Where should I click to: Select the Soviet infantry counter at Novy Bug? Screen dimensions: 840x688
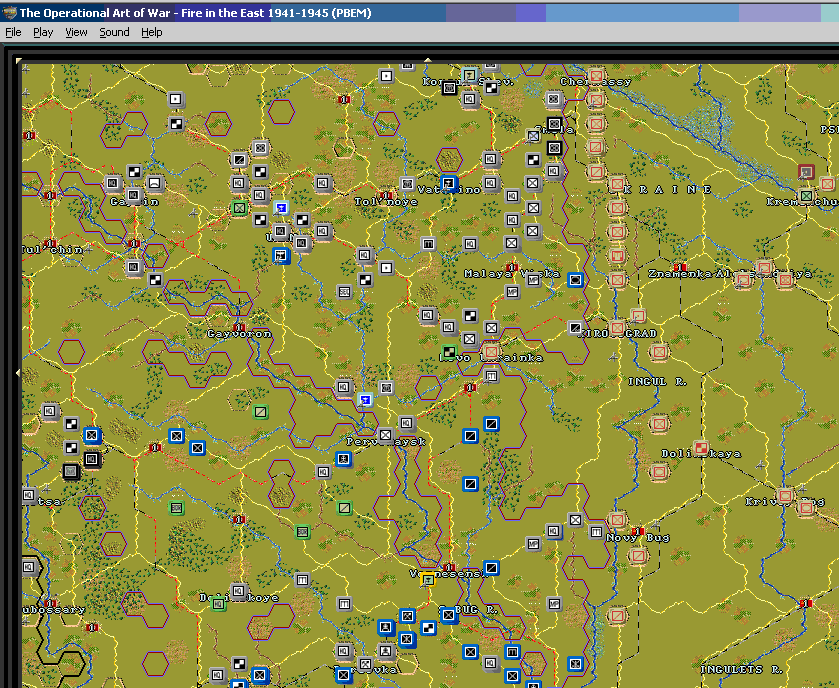617,520
